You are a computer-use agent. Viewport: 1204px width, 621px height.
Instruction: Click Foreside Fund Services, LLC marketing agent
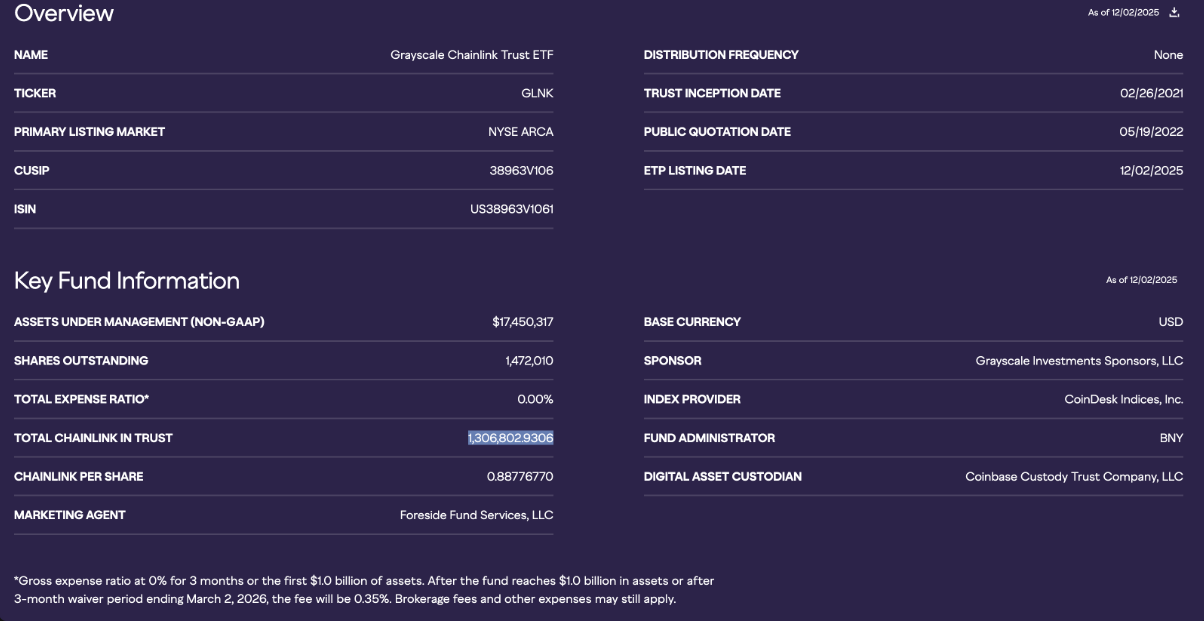point(476,516)
